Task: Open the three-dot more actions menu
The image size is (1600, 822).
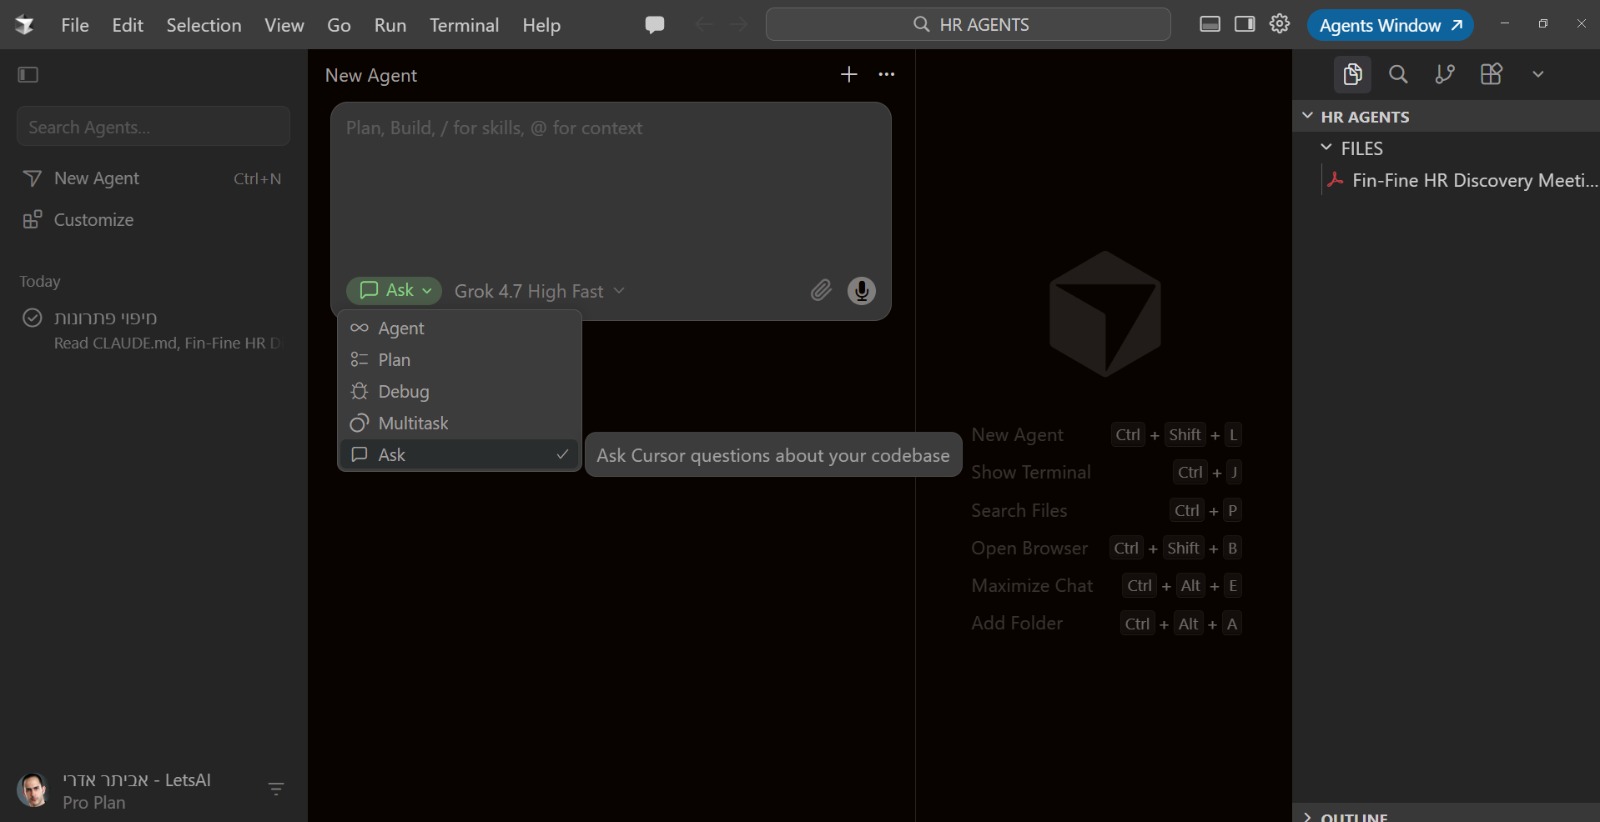Action: pos(886,75)
